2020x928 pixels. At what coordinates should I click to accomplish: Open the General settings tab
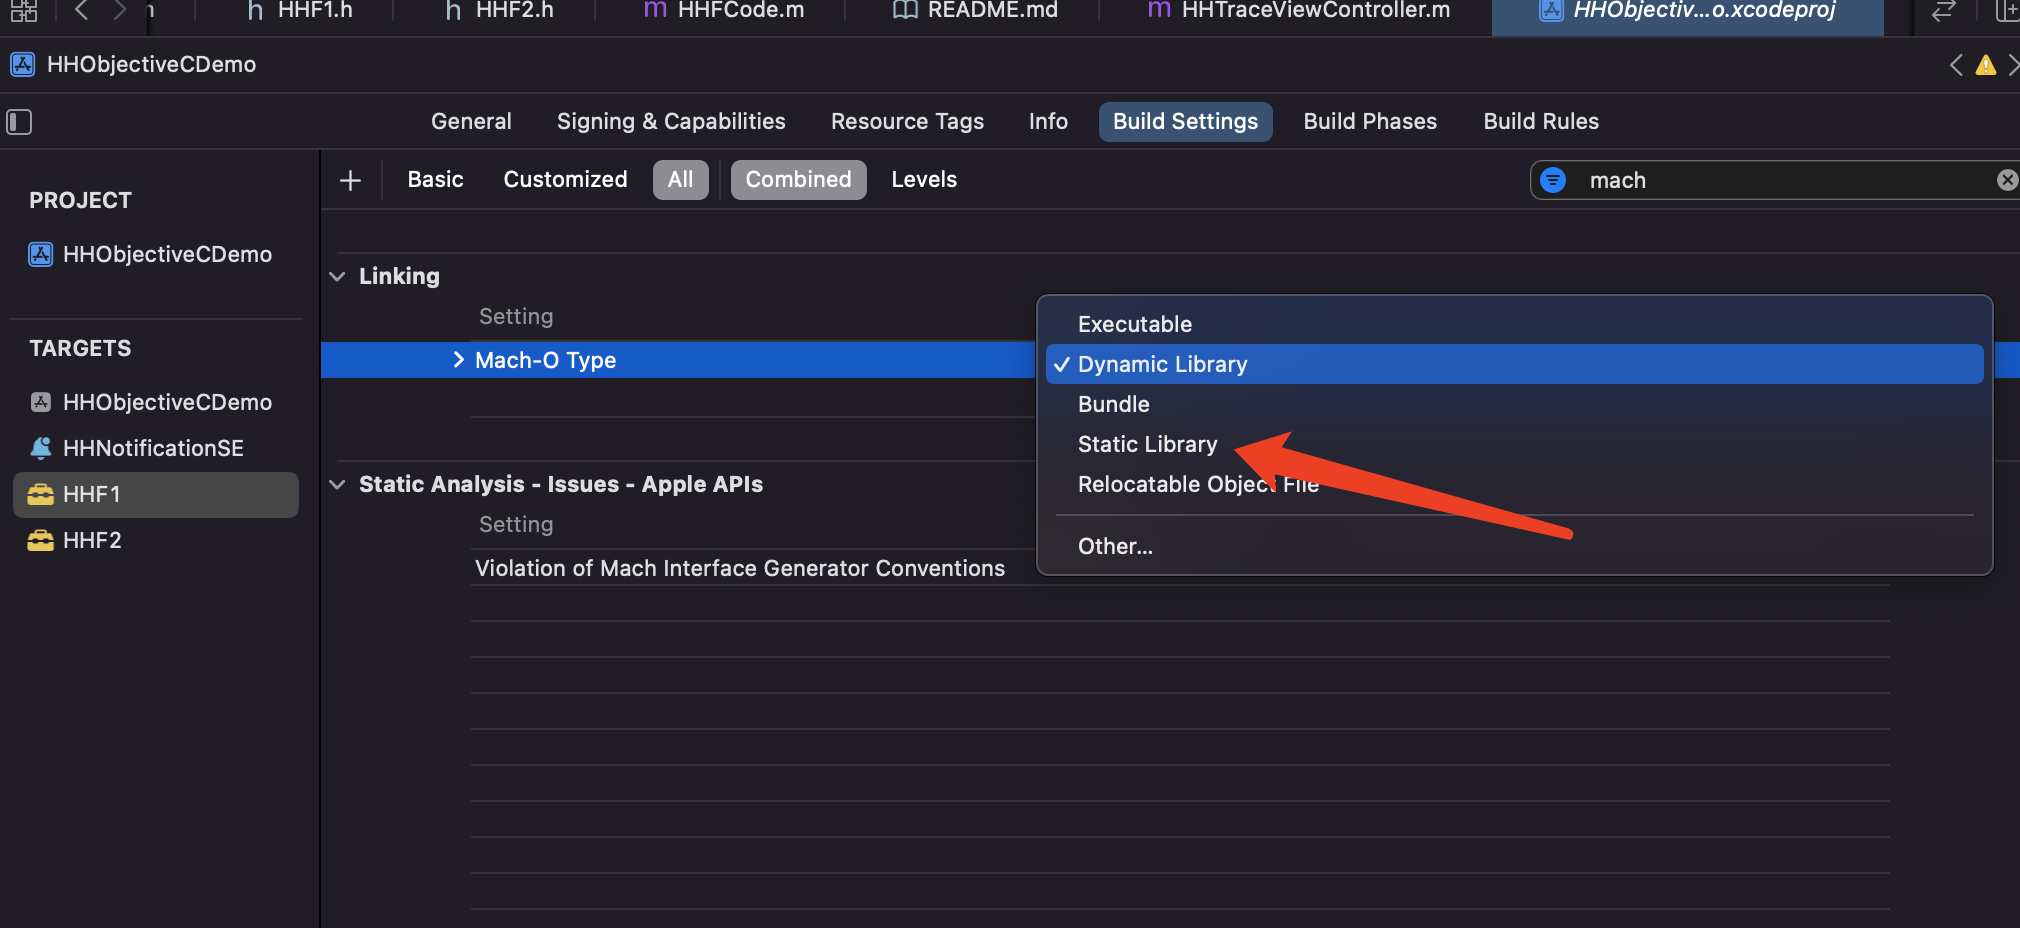[471, 122]
